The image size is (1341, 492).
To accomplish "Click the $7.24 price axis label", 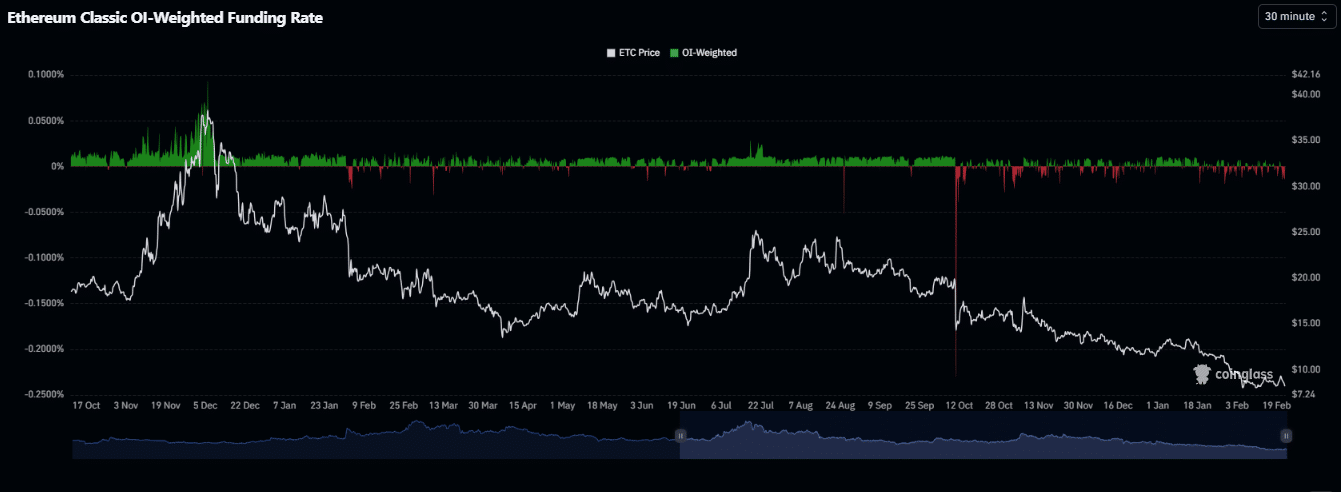I will [x=1304, y=394].
